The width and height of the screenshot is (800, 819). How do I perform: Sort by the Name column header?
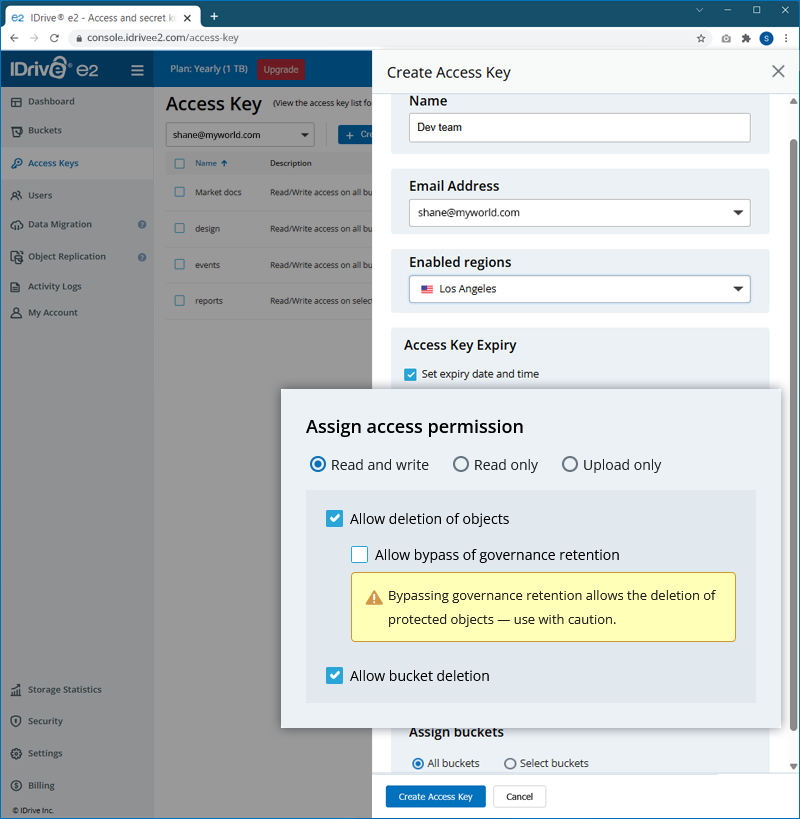211,163
